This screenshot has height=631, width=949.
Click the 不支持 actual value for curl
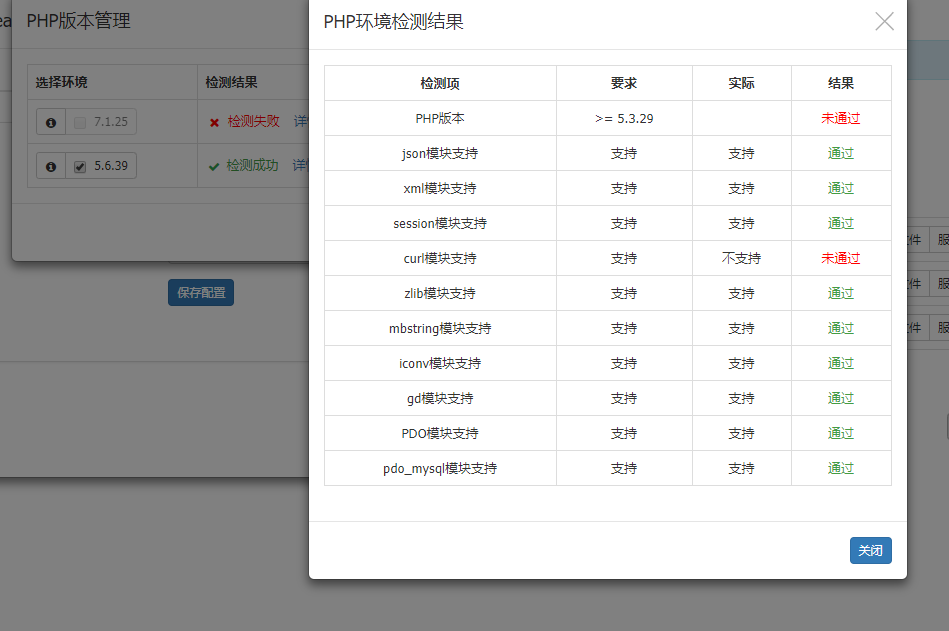(x=741, y=258)
